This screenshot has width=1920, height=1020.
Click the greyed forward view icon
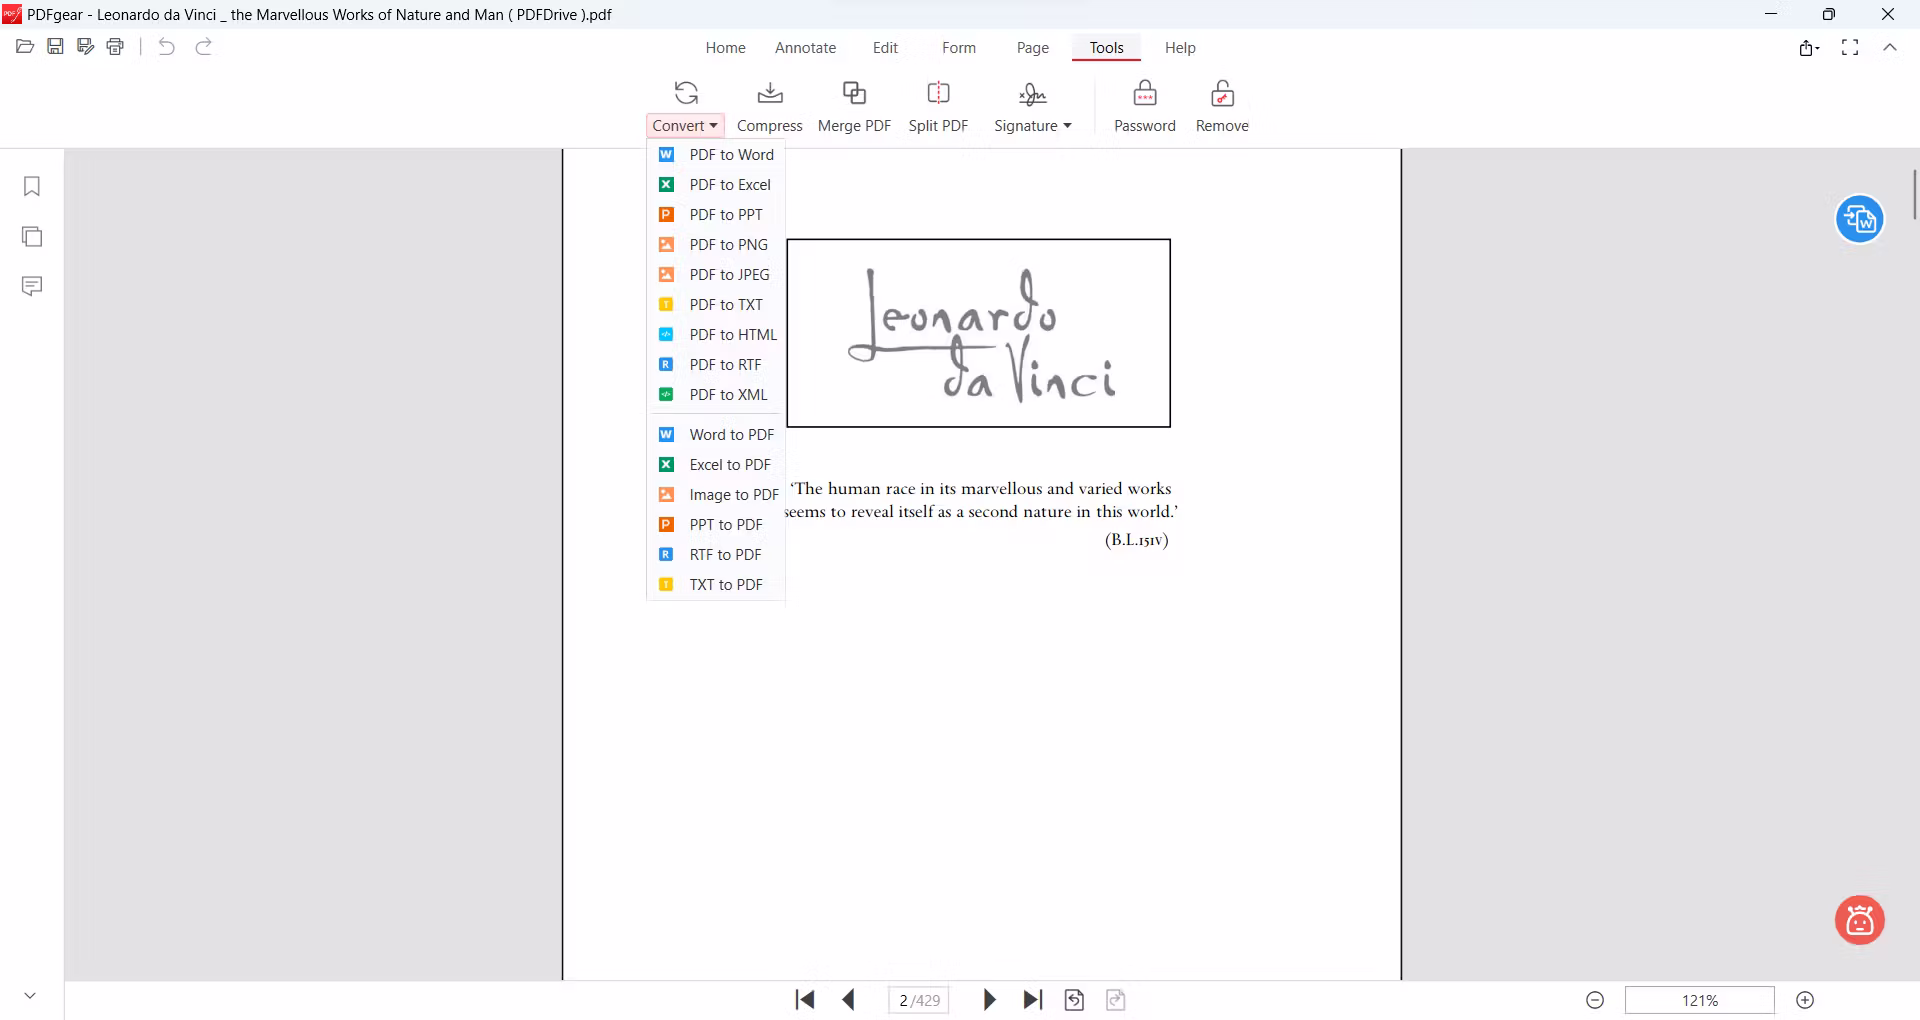click(1116, 1000)
